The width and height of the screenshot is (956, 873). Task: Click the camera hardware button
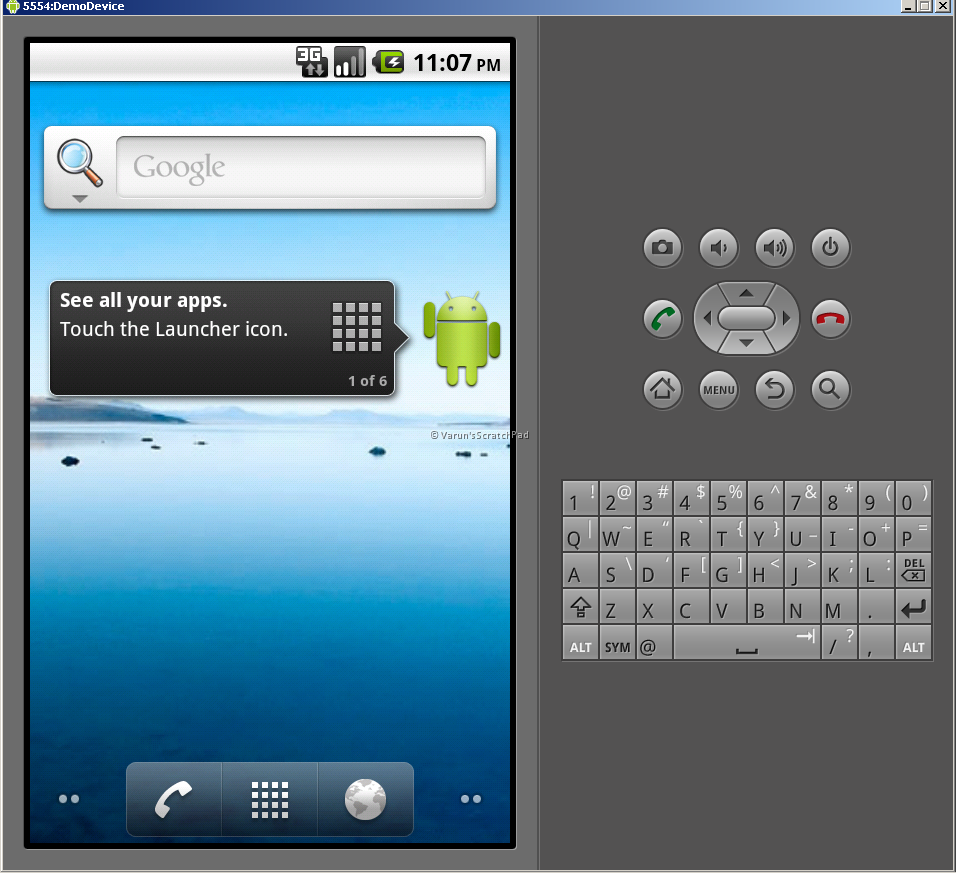coord(662,248)
